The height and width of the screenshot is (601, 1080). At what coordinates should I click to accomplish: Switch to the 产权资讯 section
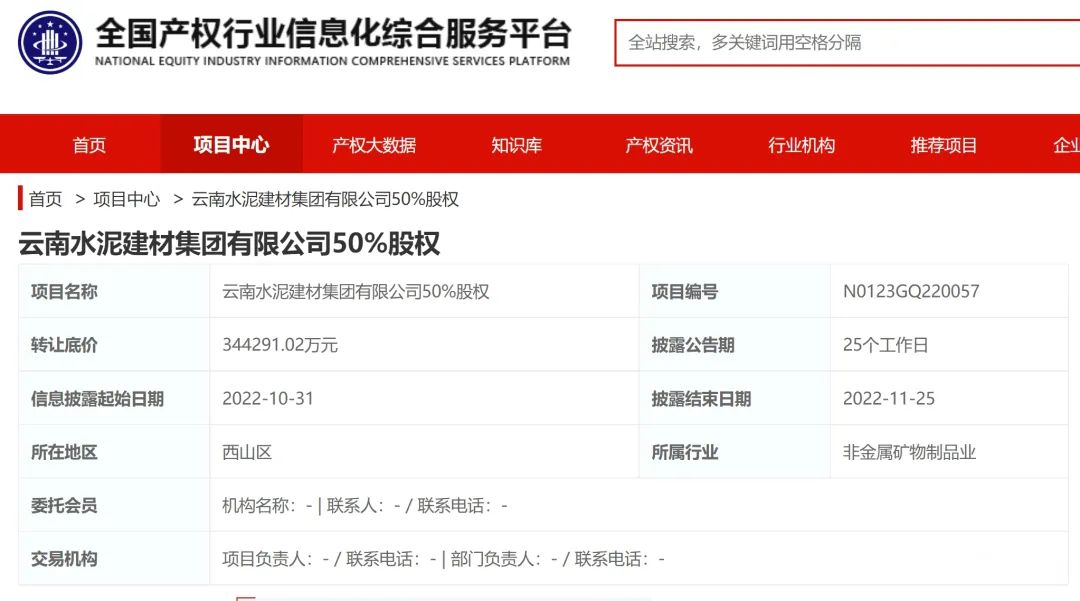coord(659,145)
